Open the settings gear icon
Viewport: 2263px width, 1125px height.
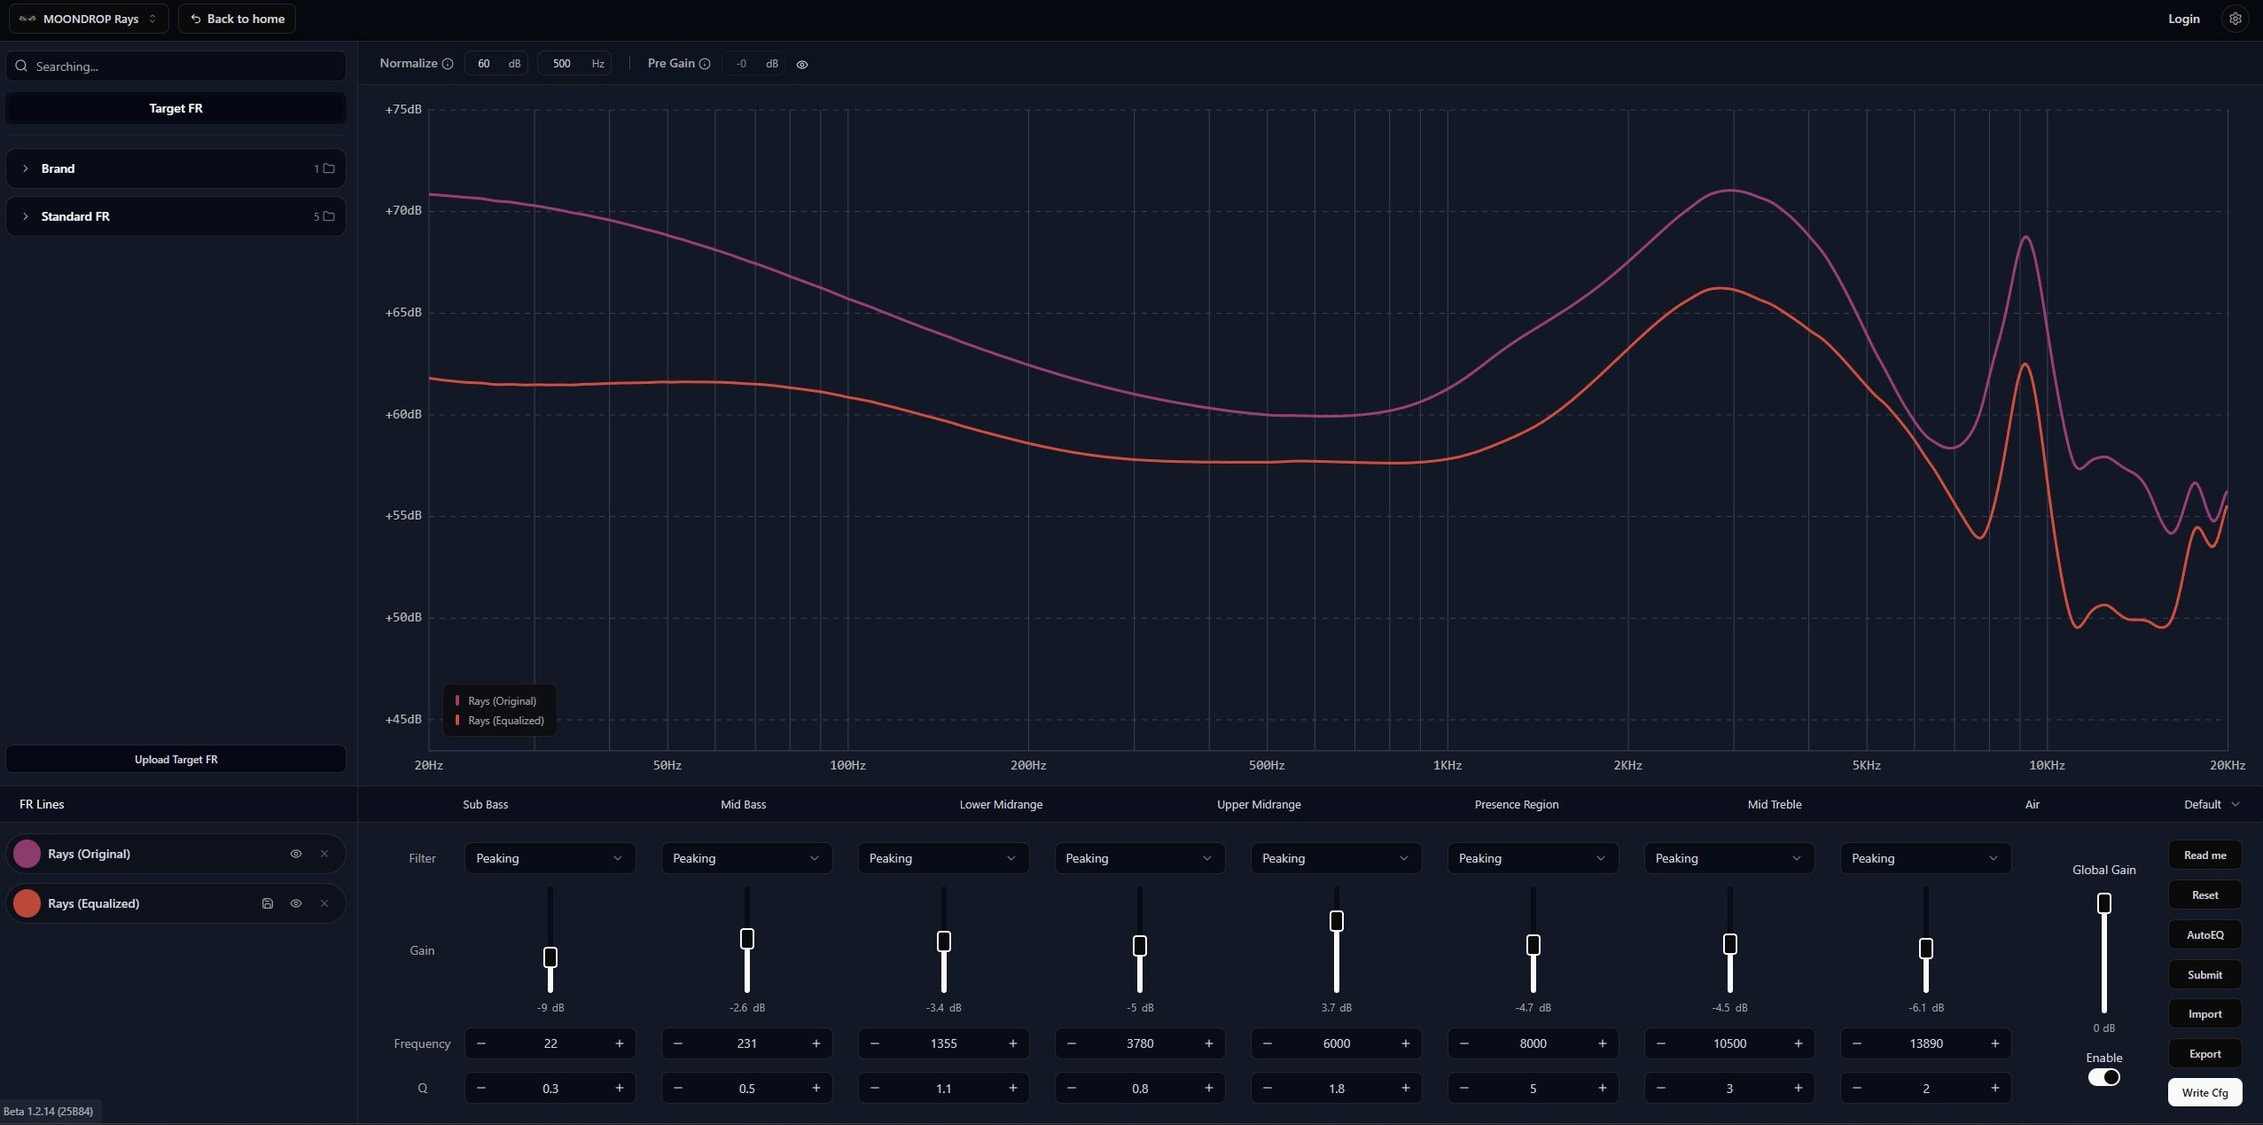click(x=2235, y=19)
